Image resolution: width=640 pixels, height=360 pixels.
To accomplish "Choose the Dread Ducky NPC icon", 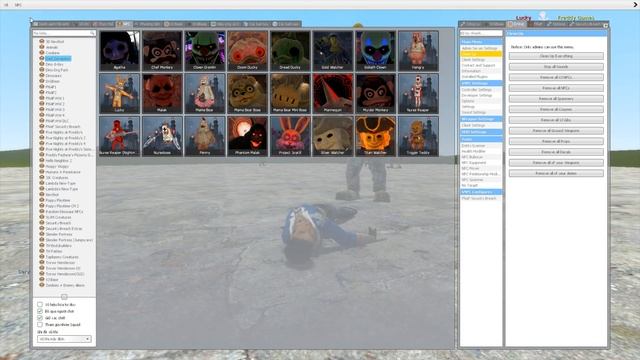I will click(x=290, y=51).
